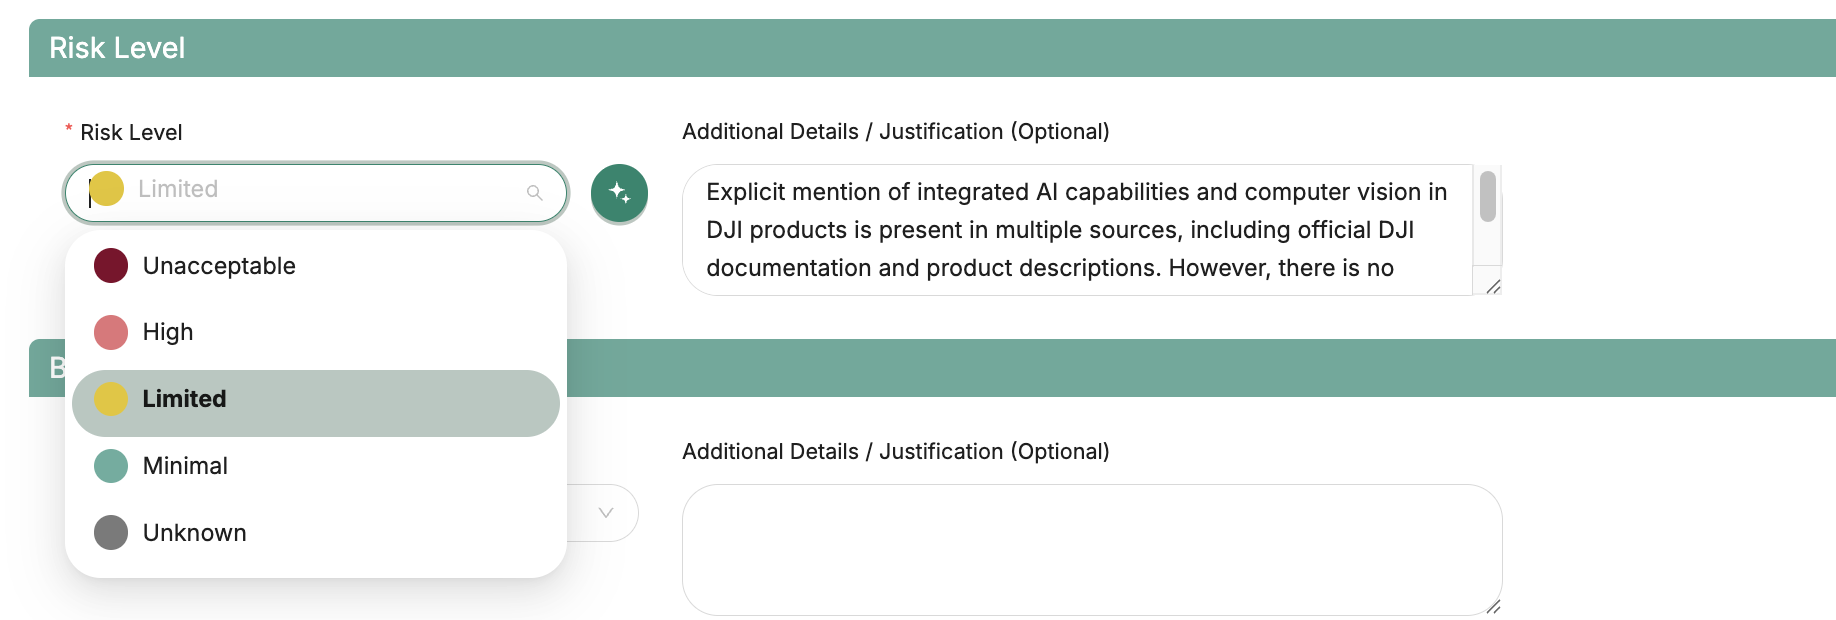Click the yellow Limited color dot in list
This screenshot has height=620, width=1836.
click(x=111, y=399)
